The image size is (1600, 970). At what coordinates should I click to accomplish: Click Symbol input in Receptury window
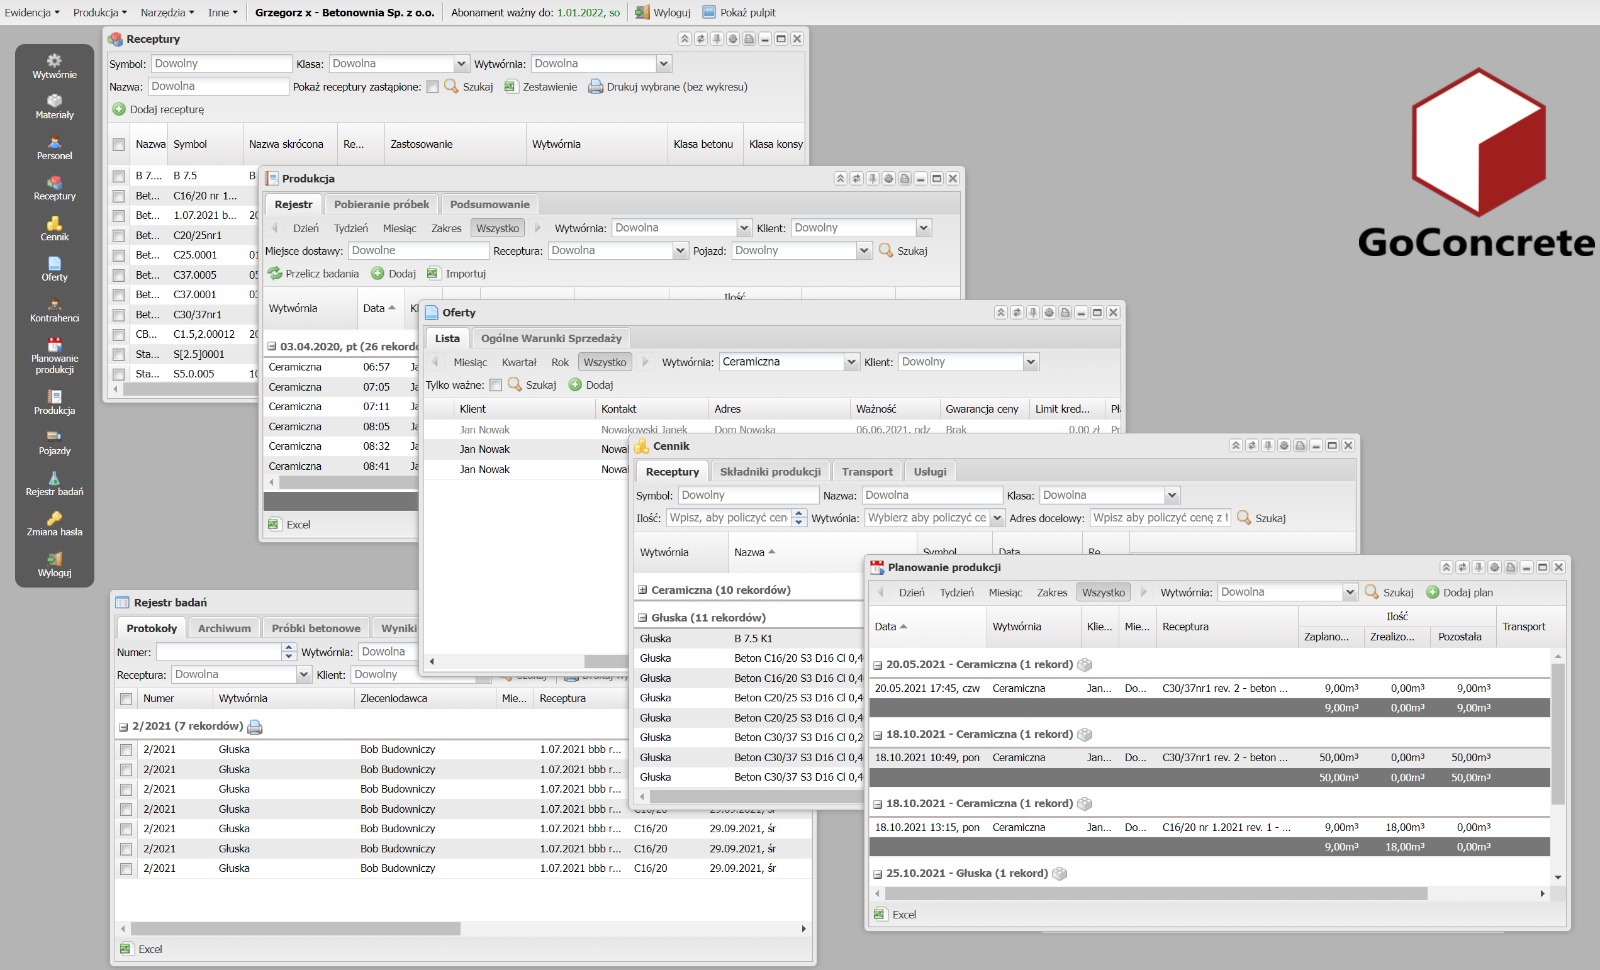[220, 64]
